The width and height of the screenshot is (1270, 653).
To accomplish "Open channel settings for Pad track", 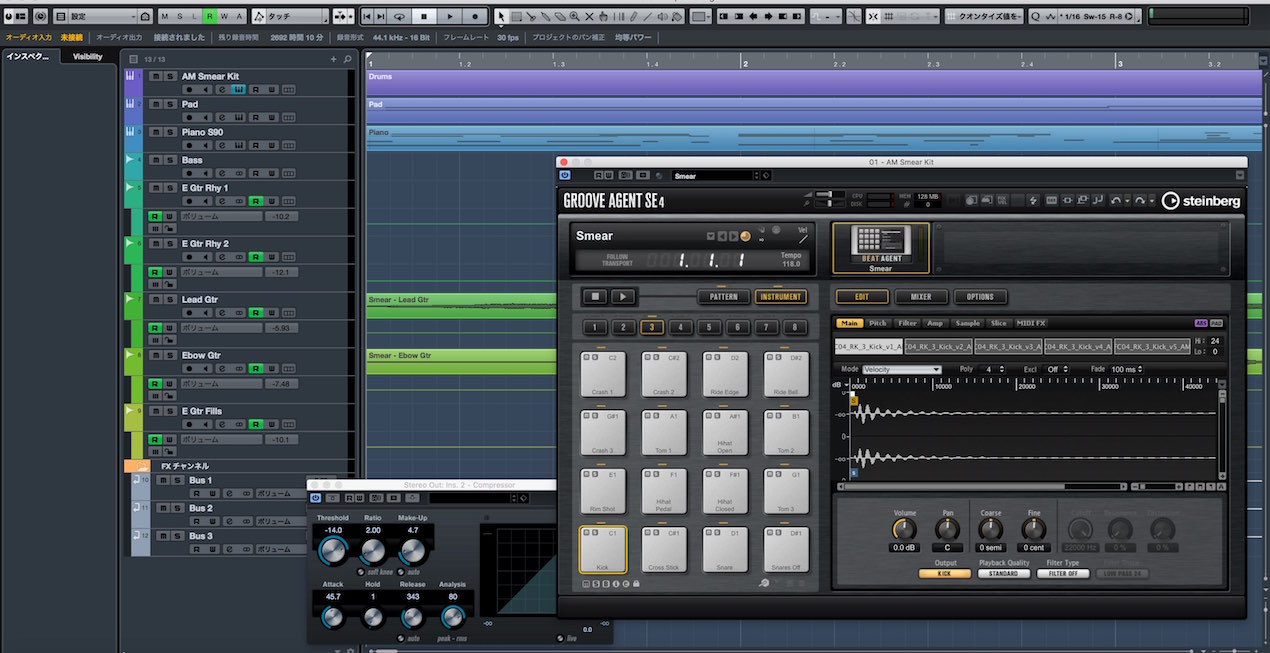I will (222, 117).
